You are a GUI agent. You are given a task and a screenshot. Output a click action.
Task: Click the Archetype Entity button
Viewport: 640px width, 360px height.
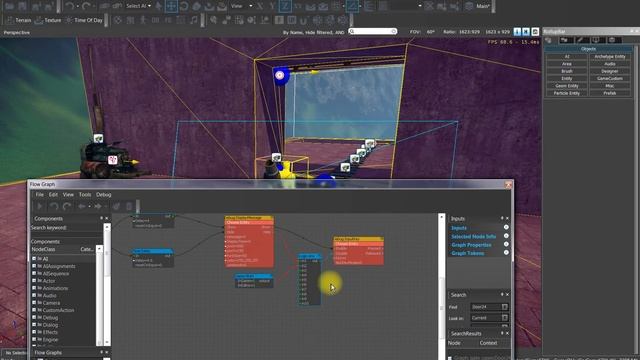click(610, 57)
